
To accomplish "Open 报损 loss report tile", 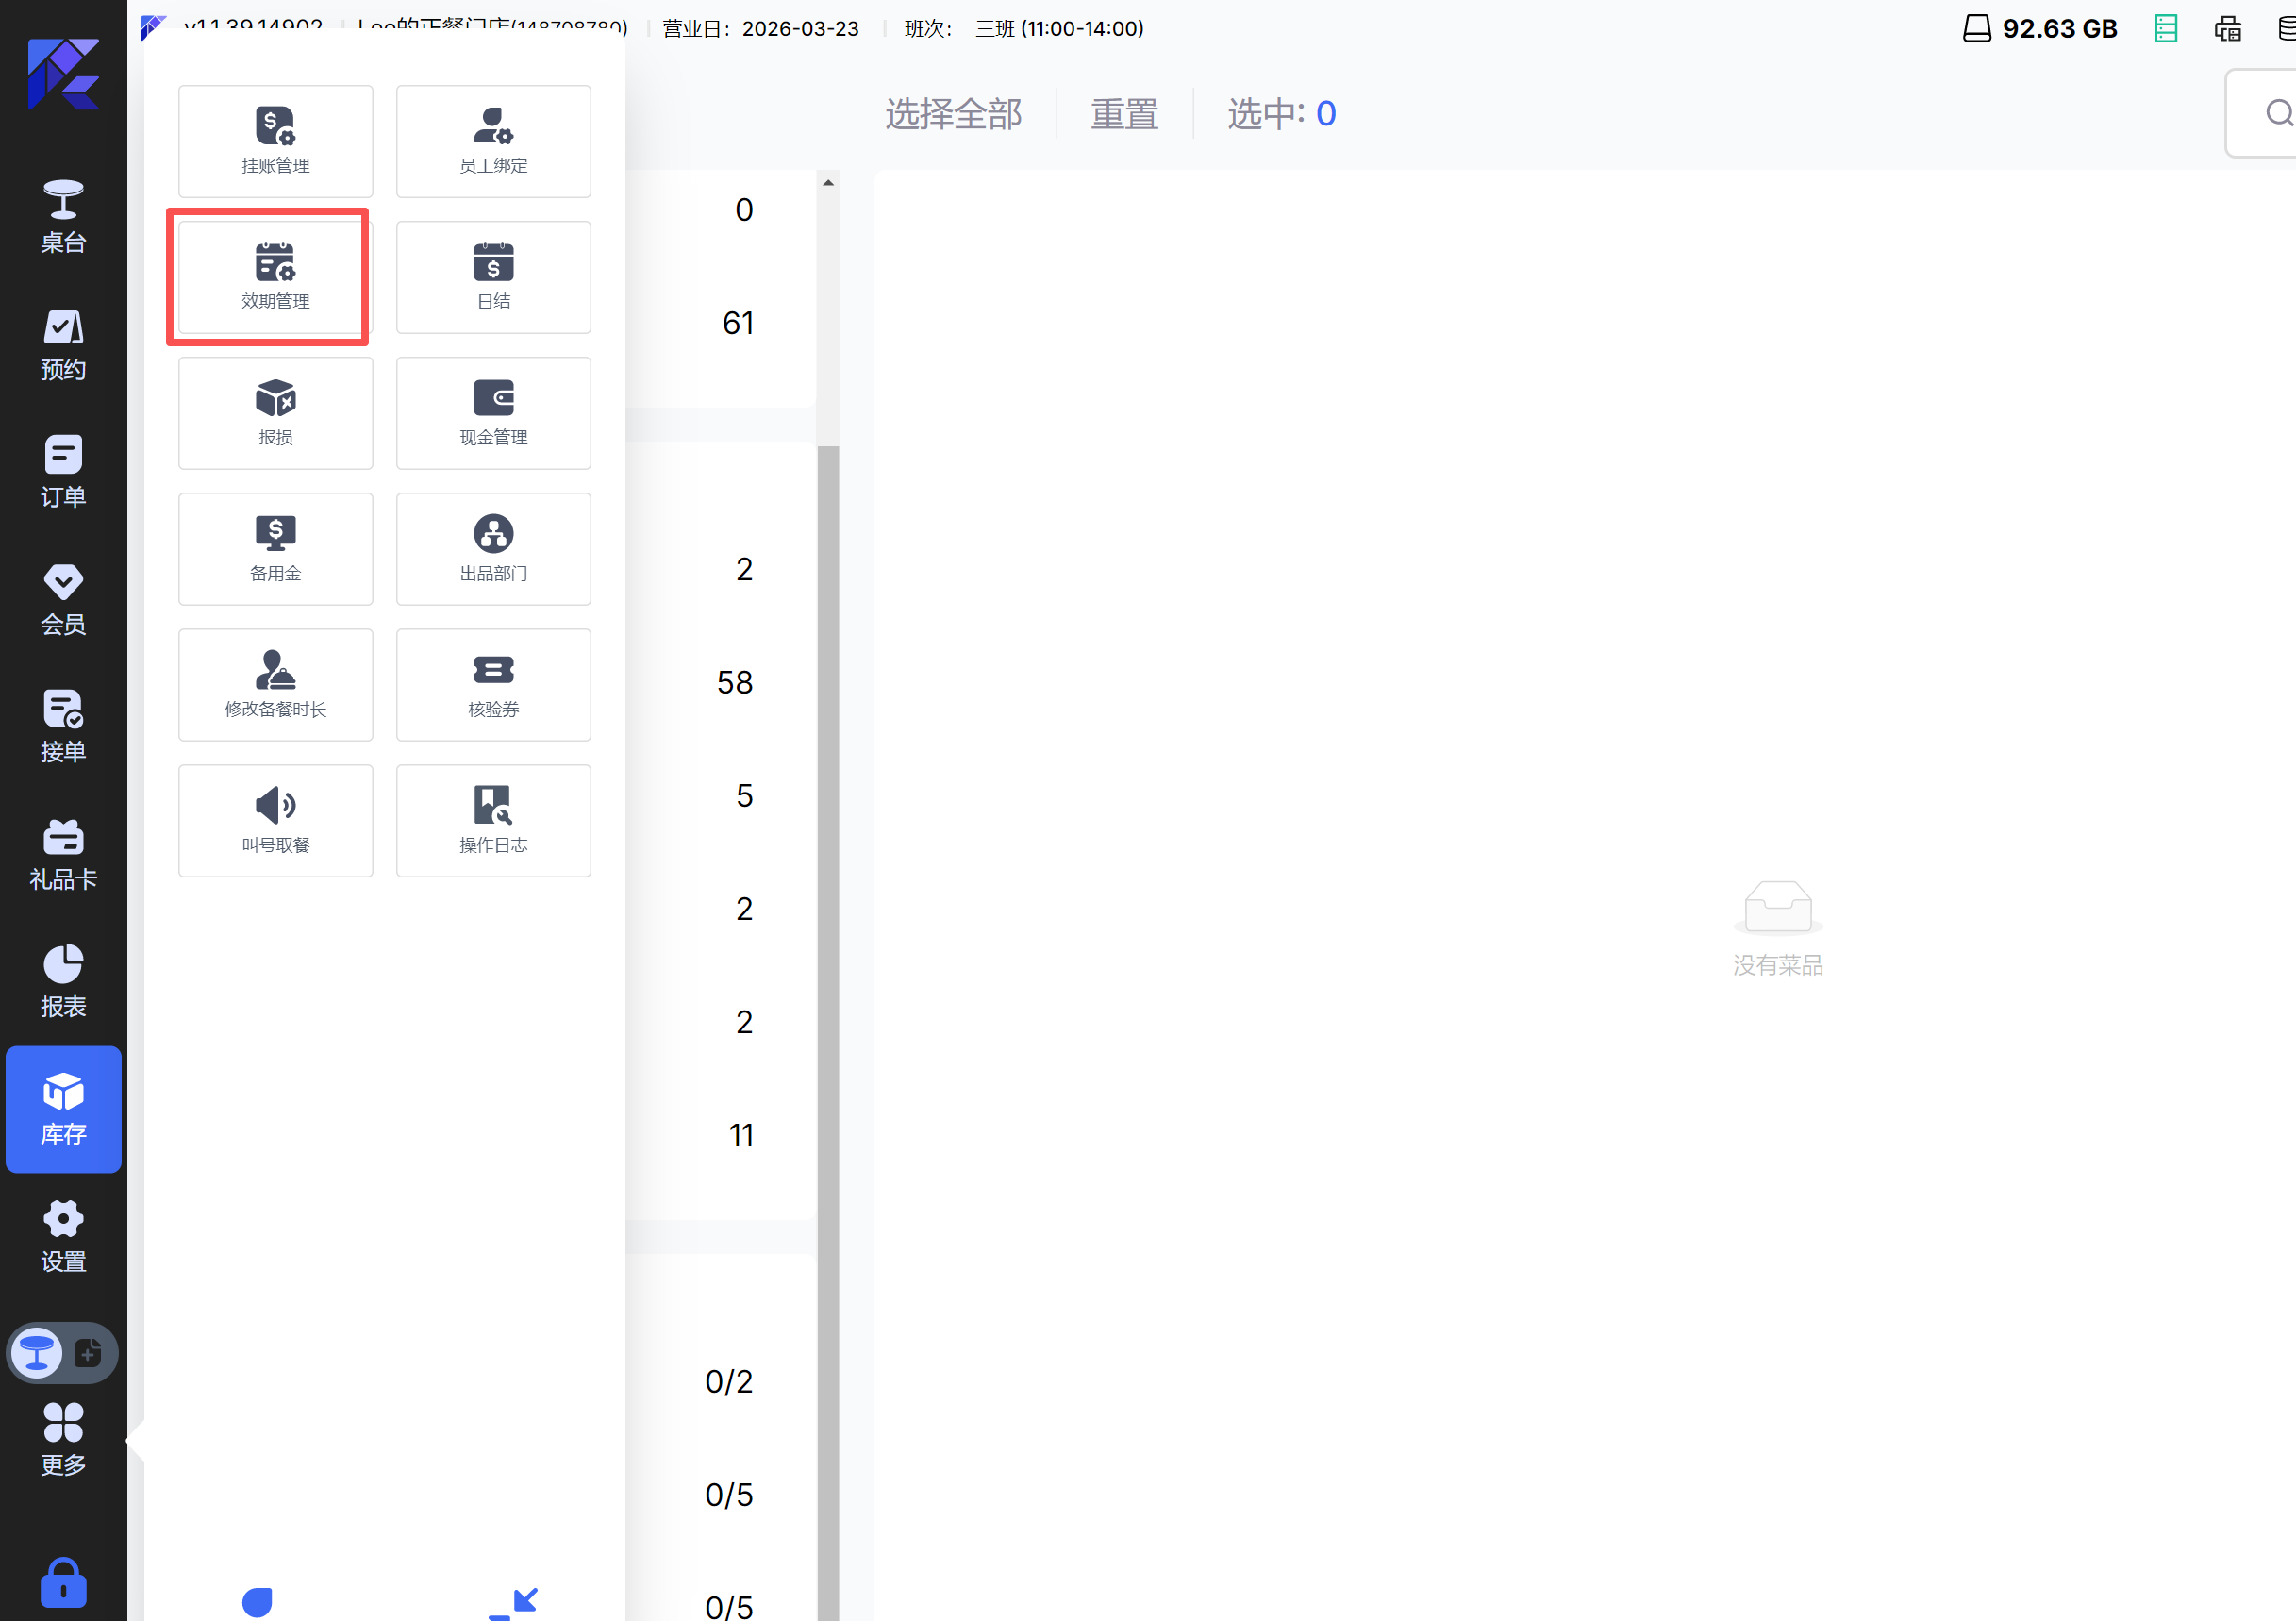I will [x=275, y=413].
